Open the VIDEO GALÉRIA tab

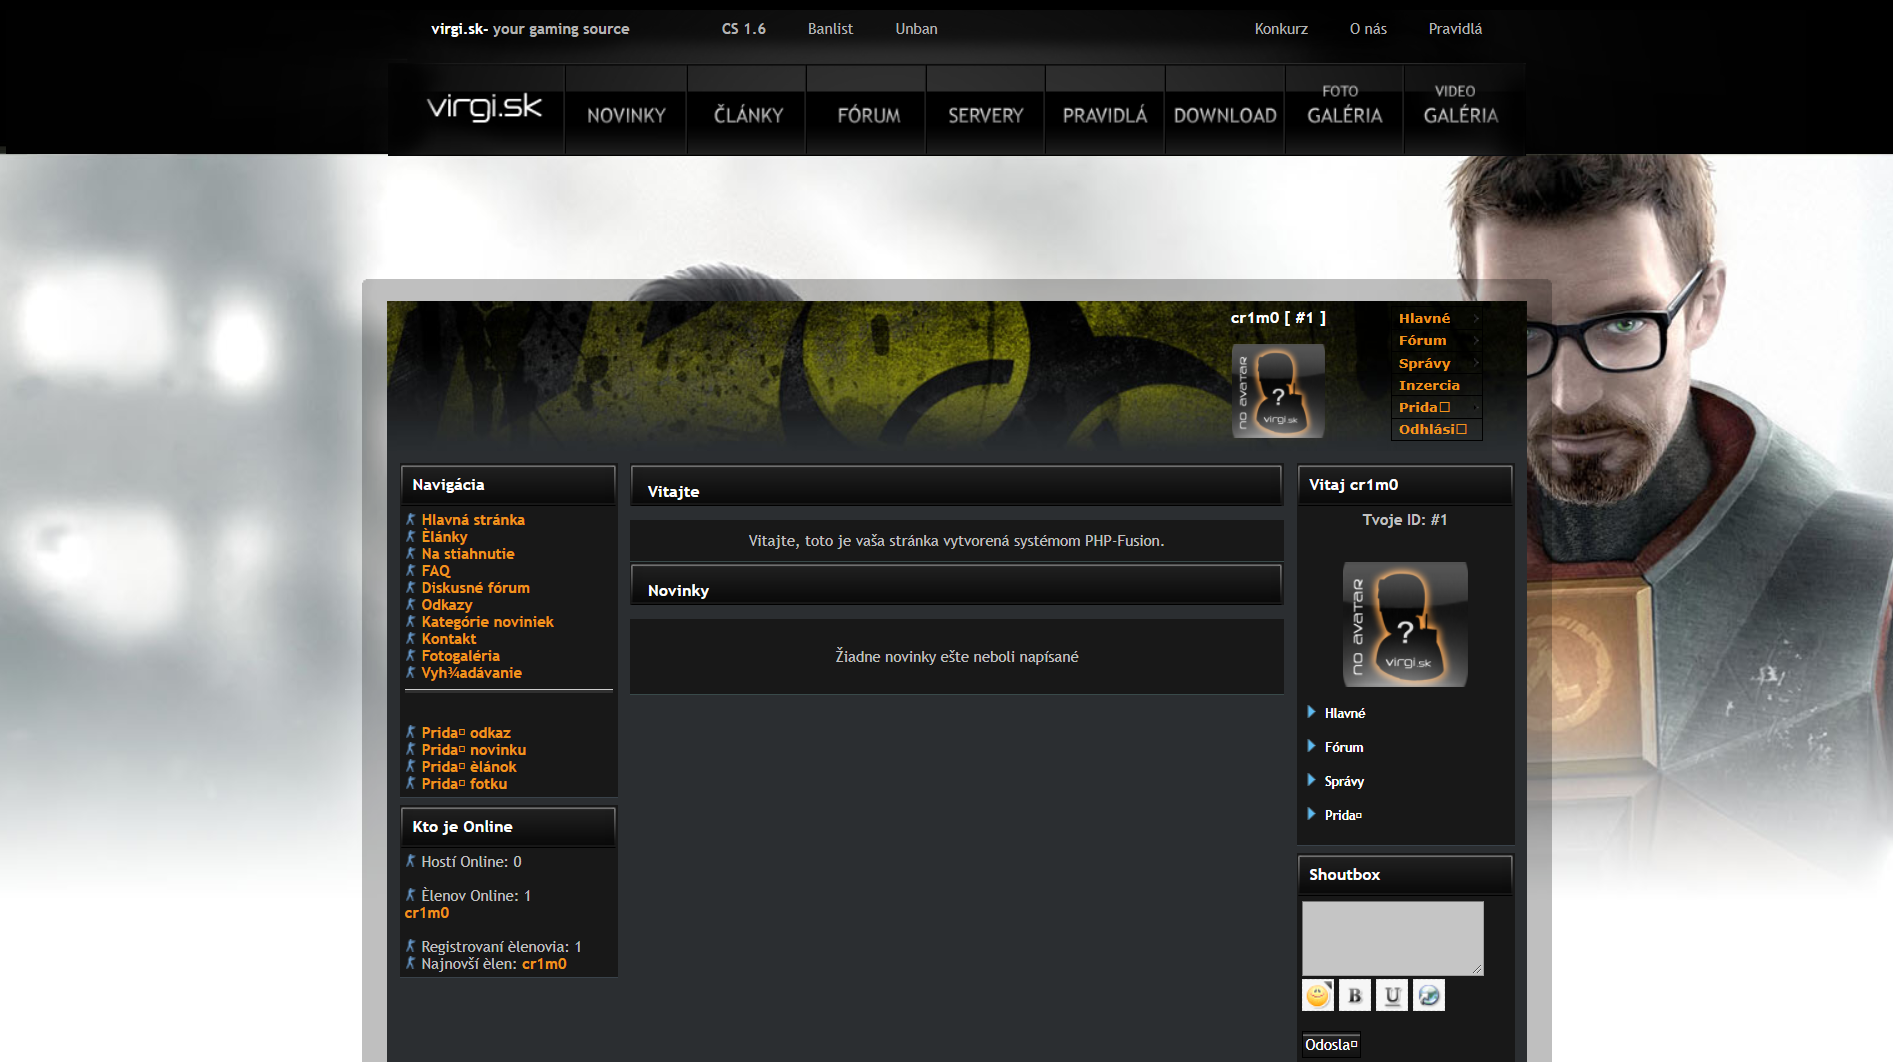tap(1461, 111)
